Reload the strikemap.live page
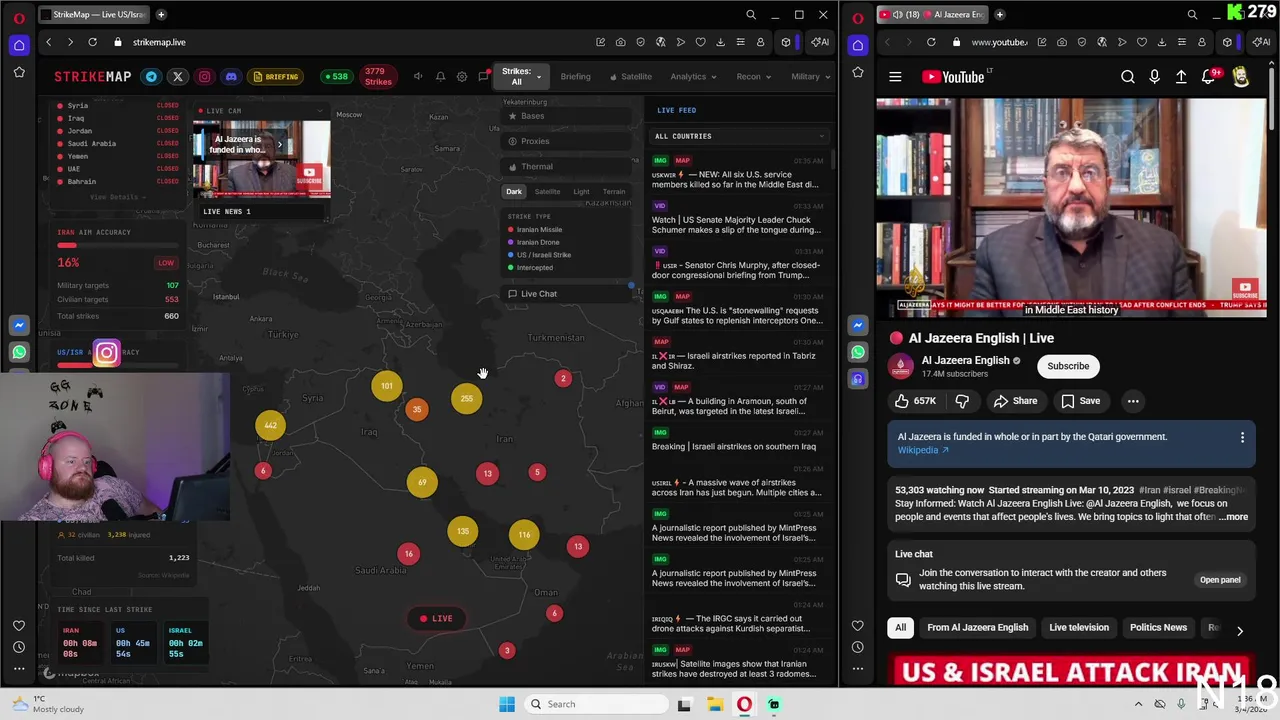Screen dimensions: 1280x720 pos(92,42)
